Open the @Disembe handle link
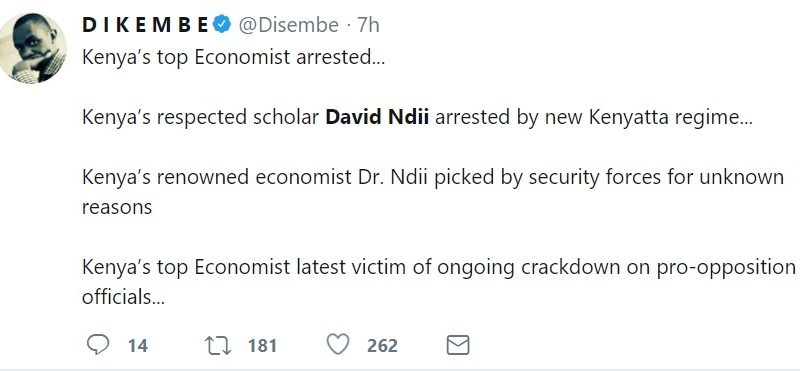The height and width of the screenshot is (371, 800). pos(288,25)
